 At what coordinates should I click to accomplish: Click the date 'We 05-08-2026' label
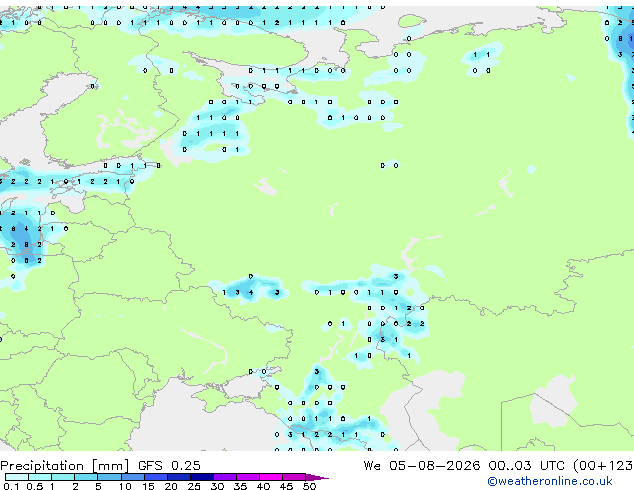click(x=422, y=466)
